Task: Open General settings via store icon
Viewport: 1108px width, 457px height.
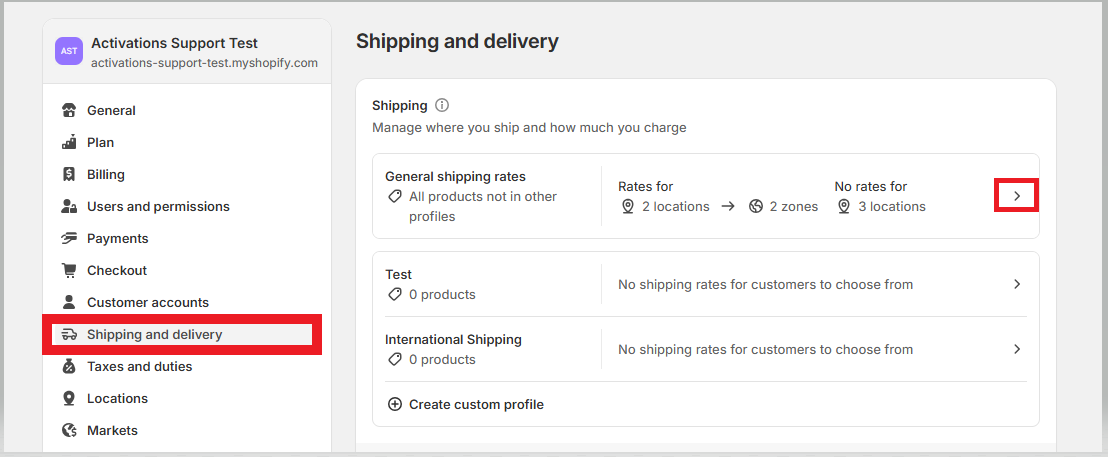Action: [x=69, y=110]
